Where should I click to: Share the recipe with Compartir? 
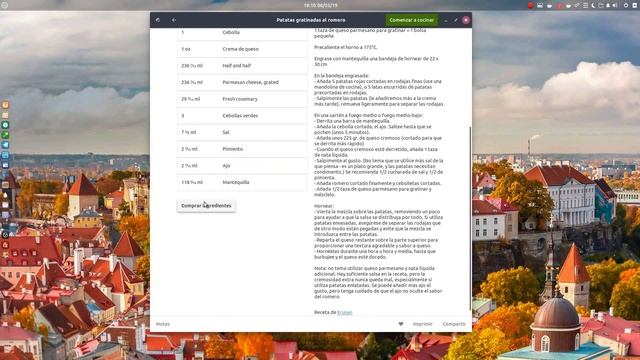tap(454, 324)
